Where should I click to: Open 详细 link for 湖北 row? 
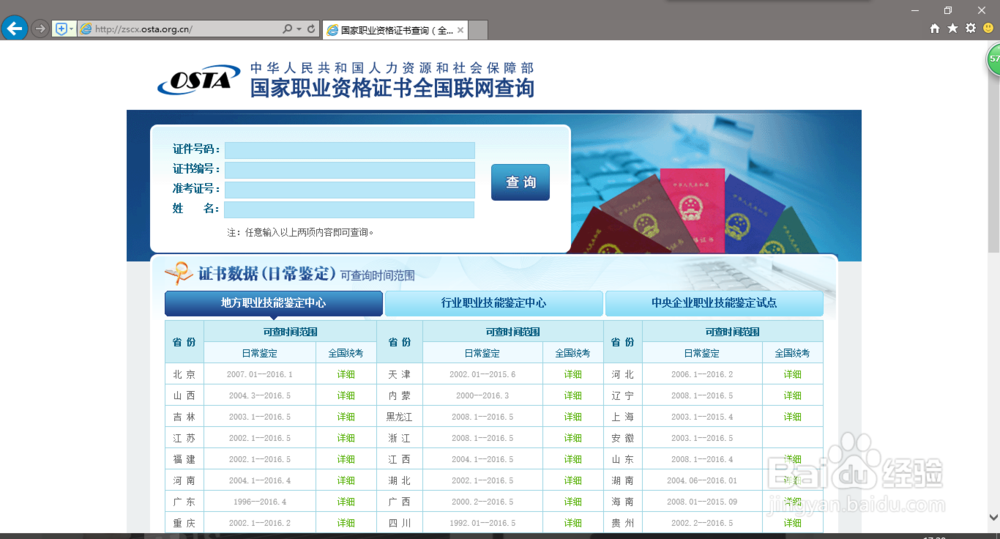(573, 480)
